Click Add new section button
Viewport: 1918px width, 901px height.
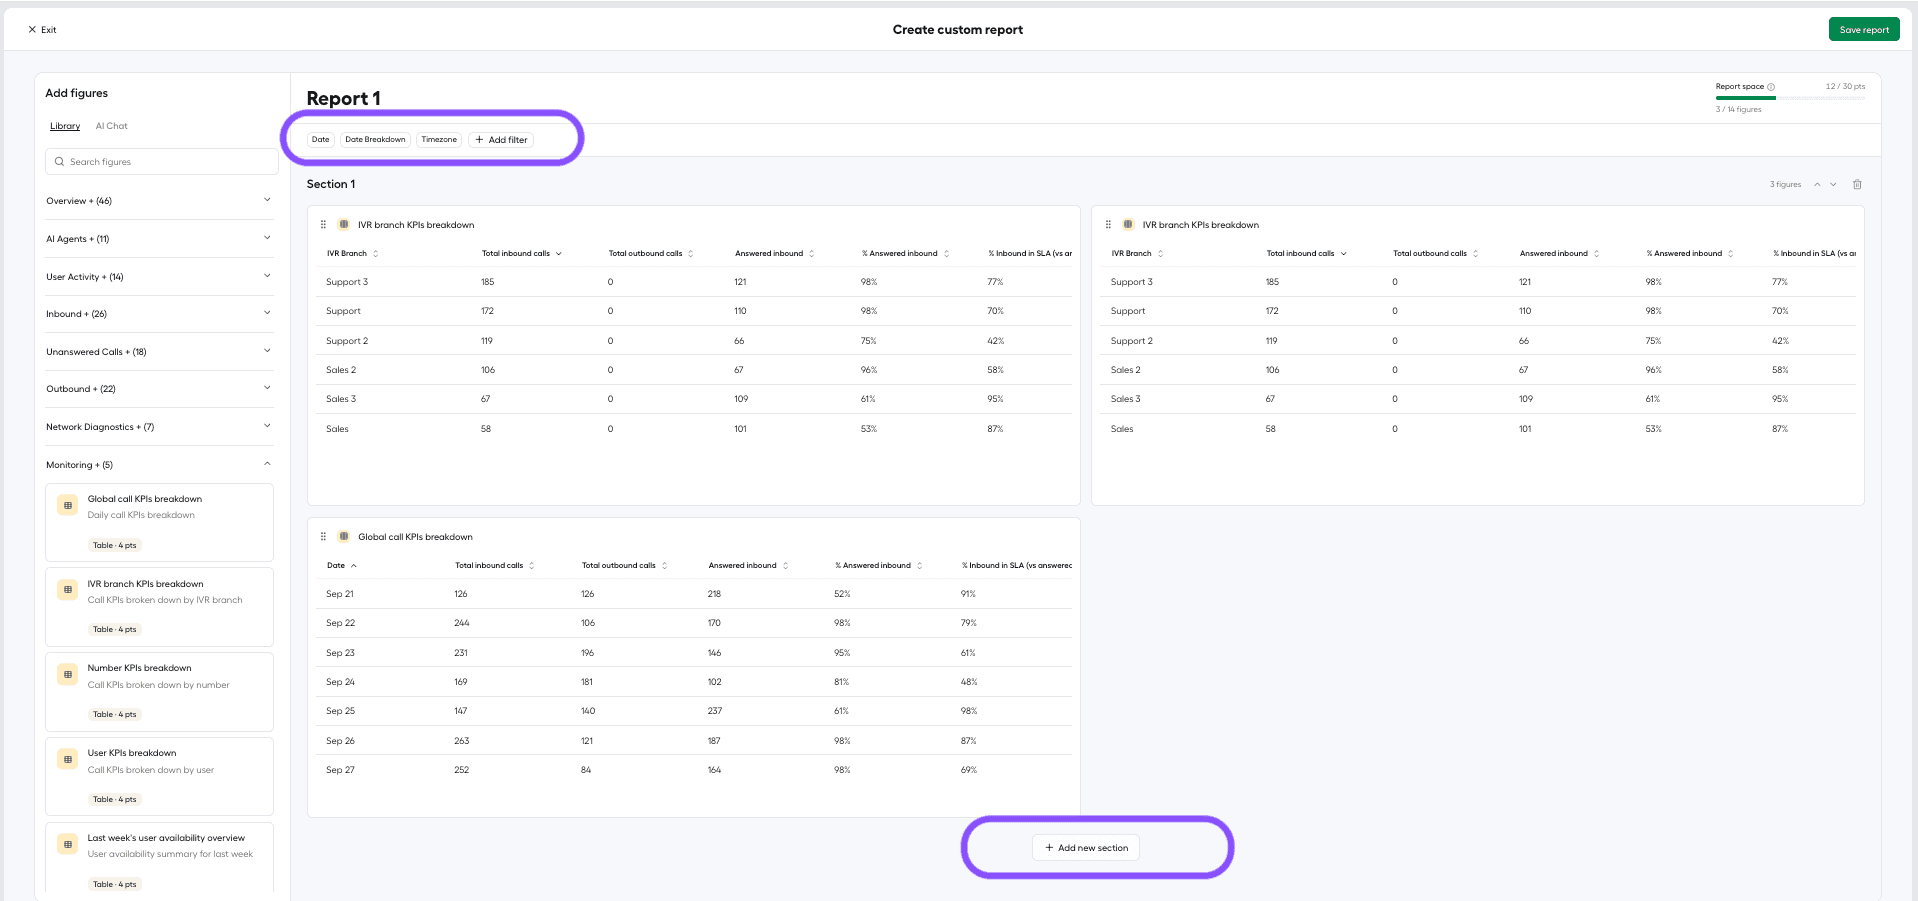(1086, 848)
